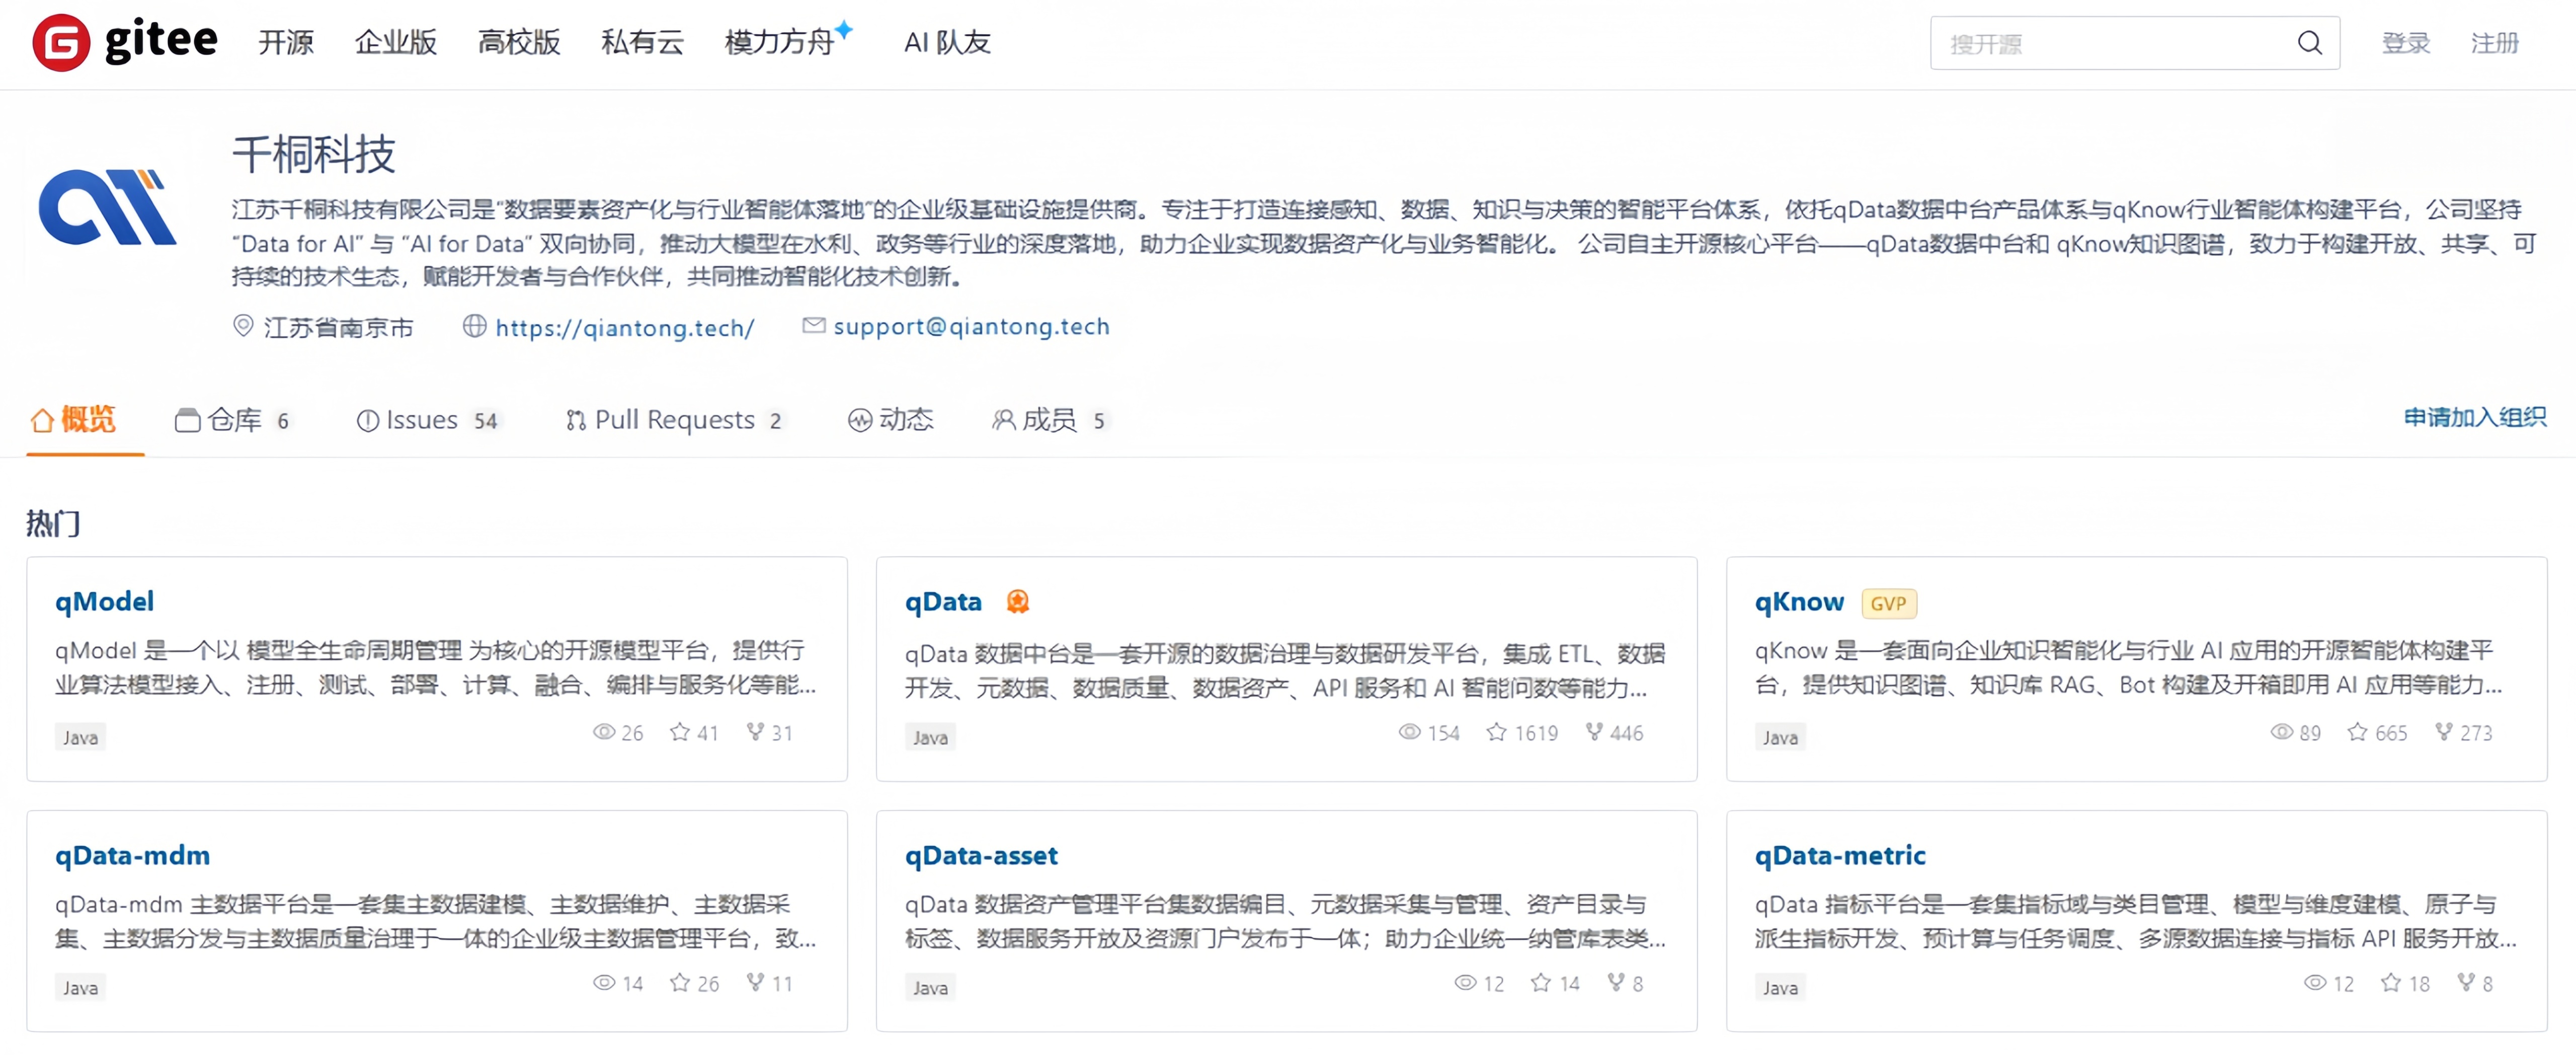This screenshot has width=2576, height=1055.
Task: Click the qData recommended badge icon
Action: tap(1017, 601)
